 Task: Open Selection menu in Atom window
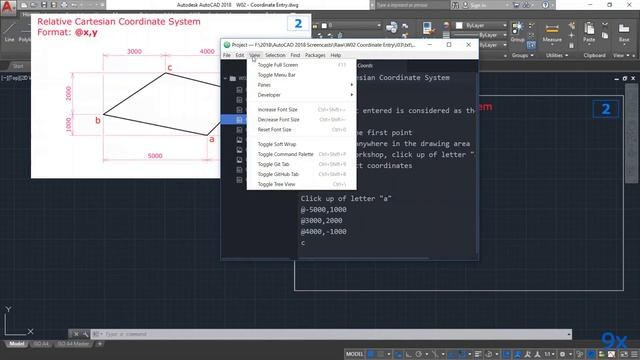(x=275, y=55)
